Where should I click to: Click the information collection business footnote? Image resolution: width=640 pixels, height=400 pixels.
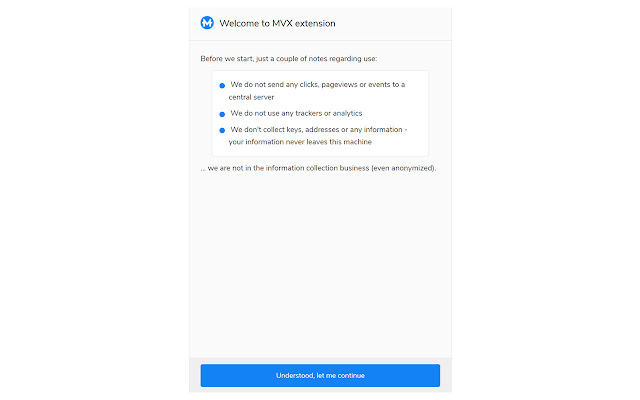click(318, 168)
